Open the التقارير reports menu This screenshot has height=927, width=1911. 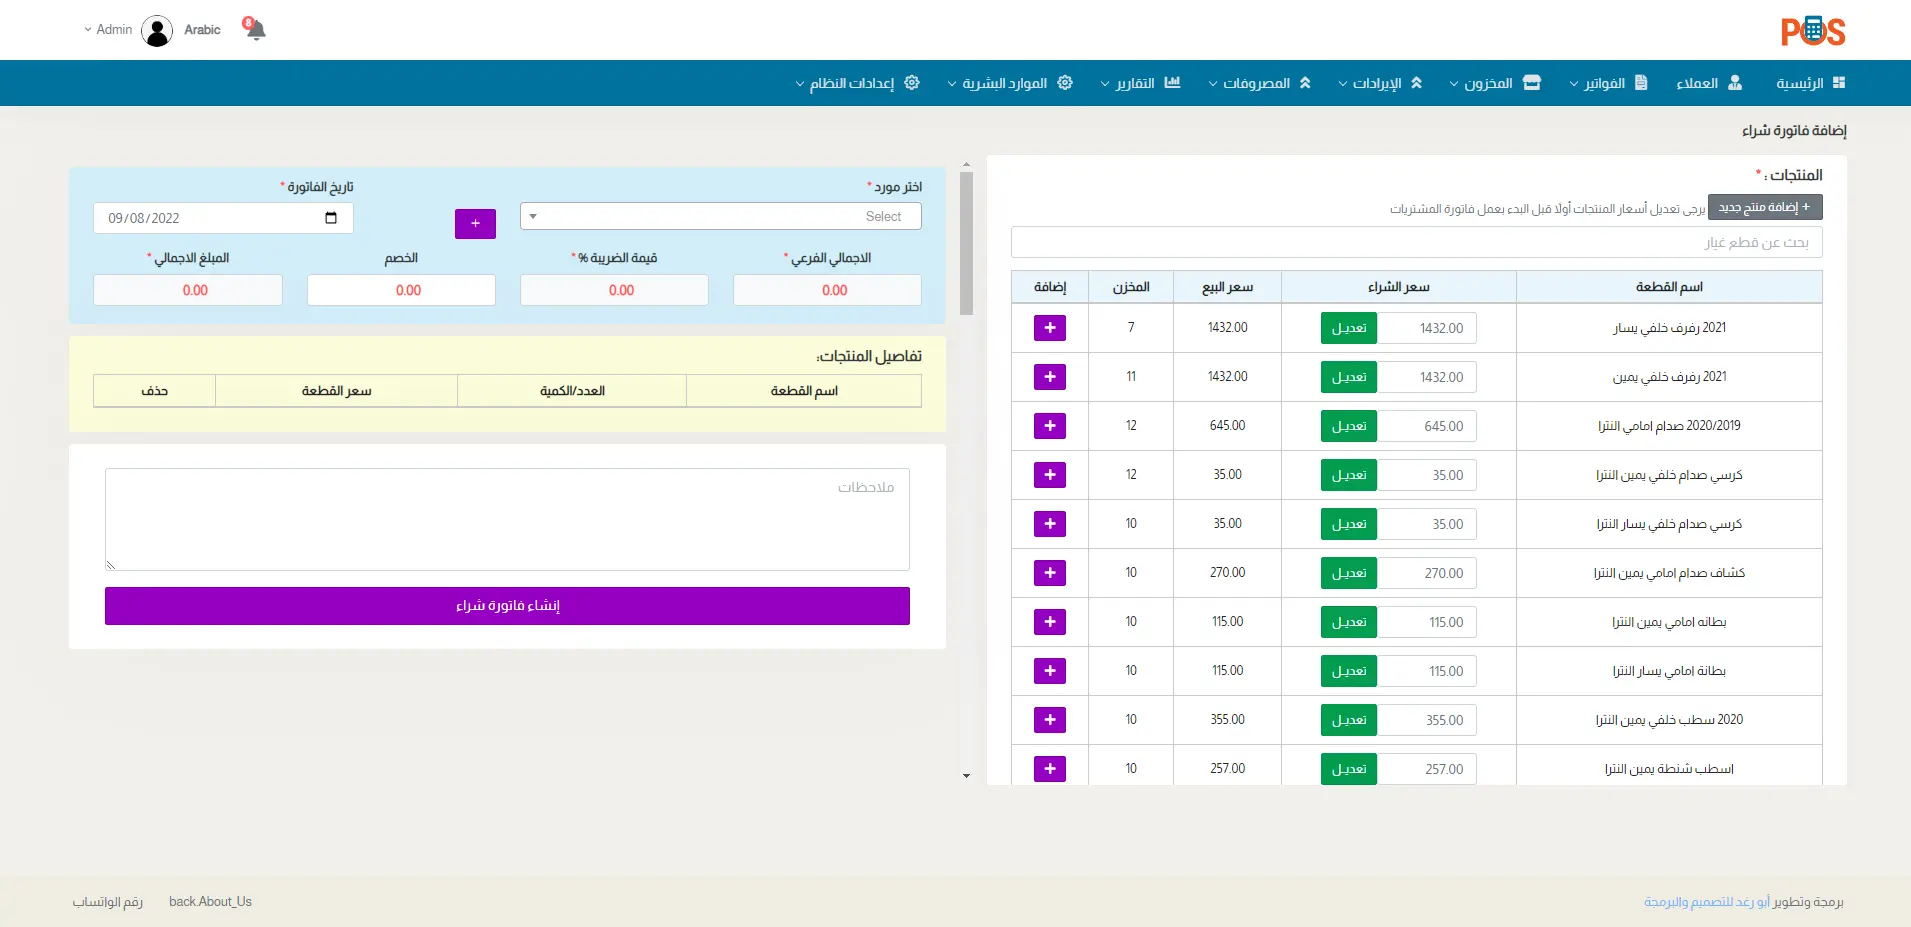pos(1140,83)
